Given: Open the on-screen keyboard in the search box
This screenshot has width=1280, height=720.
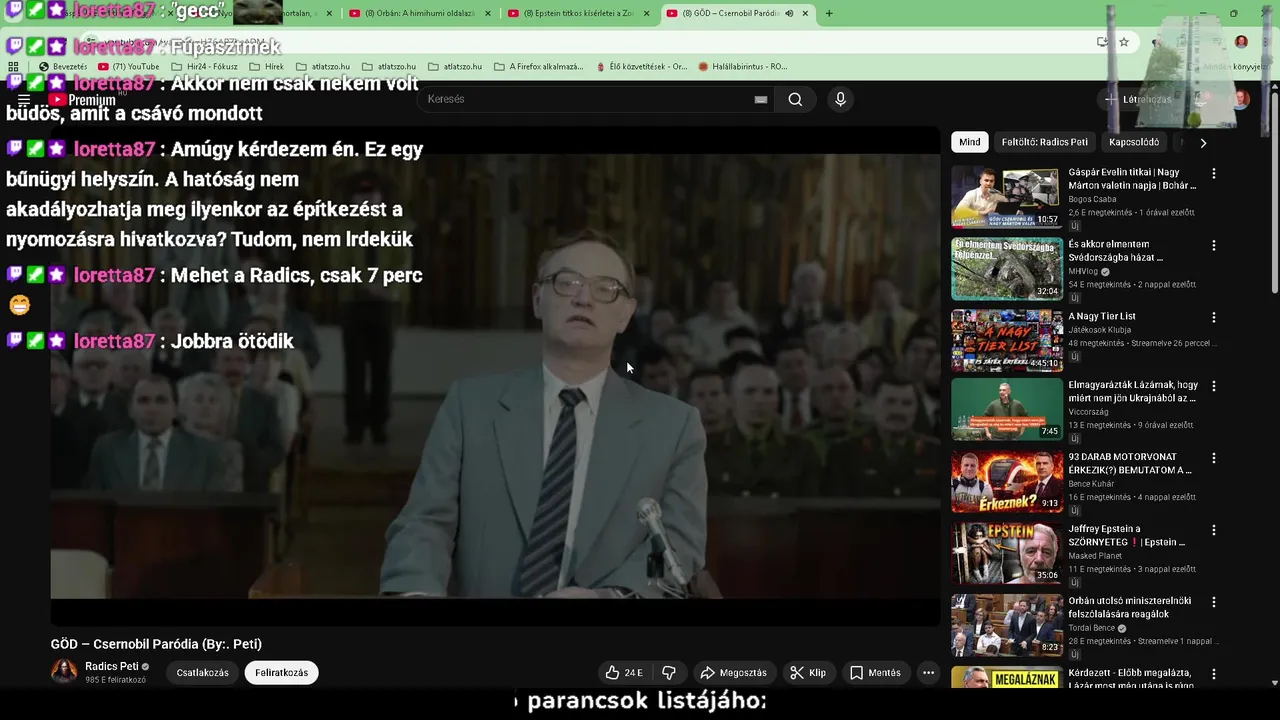Looking at the screenshot, I should (761, 99).
